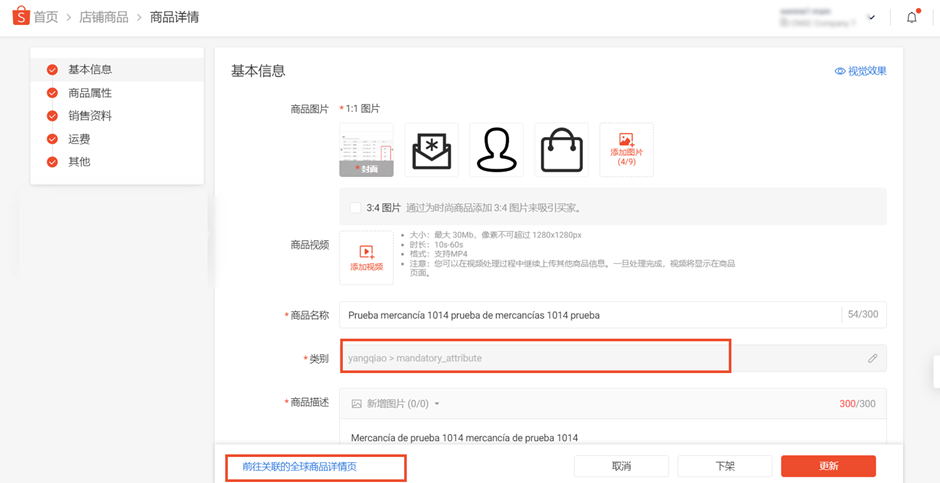The image size is (940, 483).
Task: Open 前往关联的全球商品详情页 link
Action: point(299,467)
